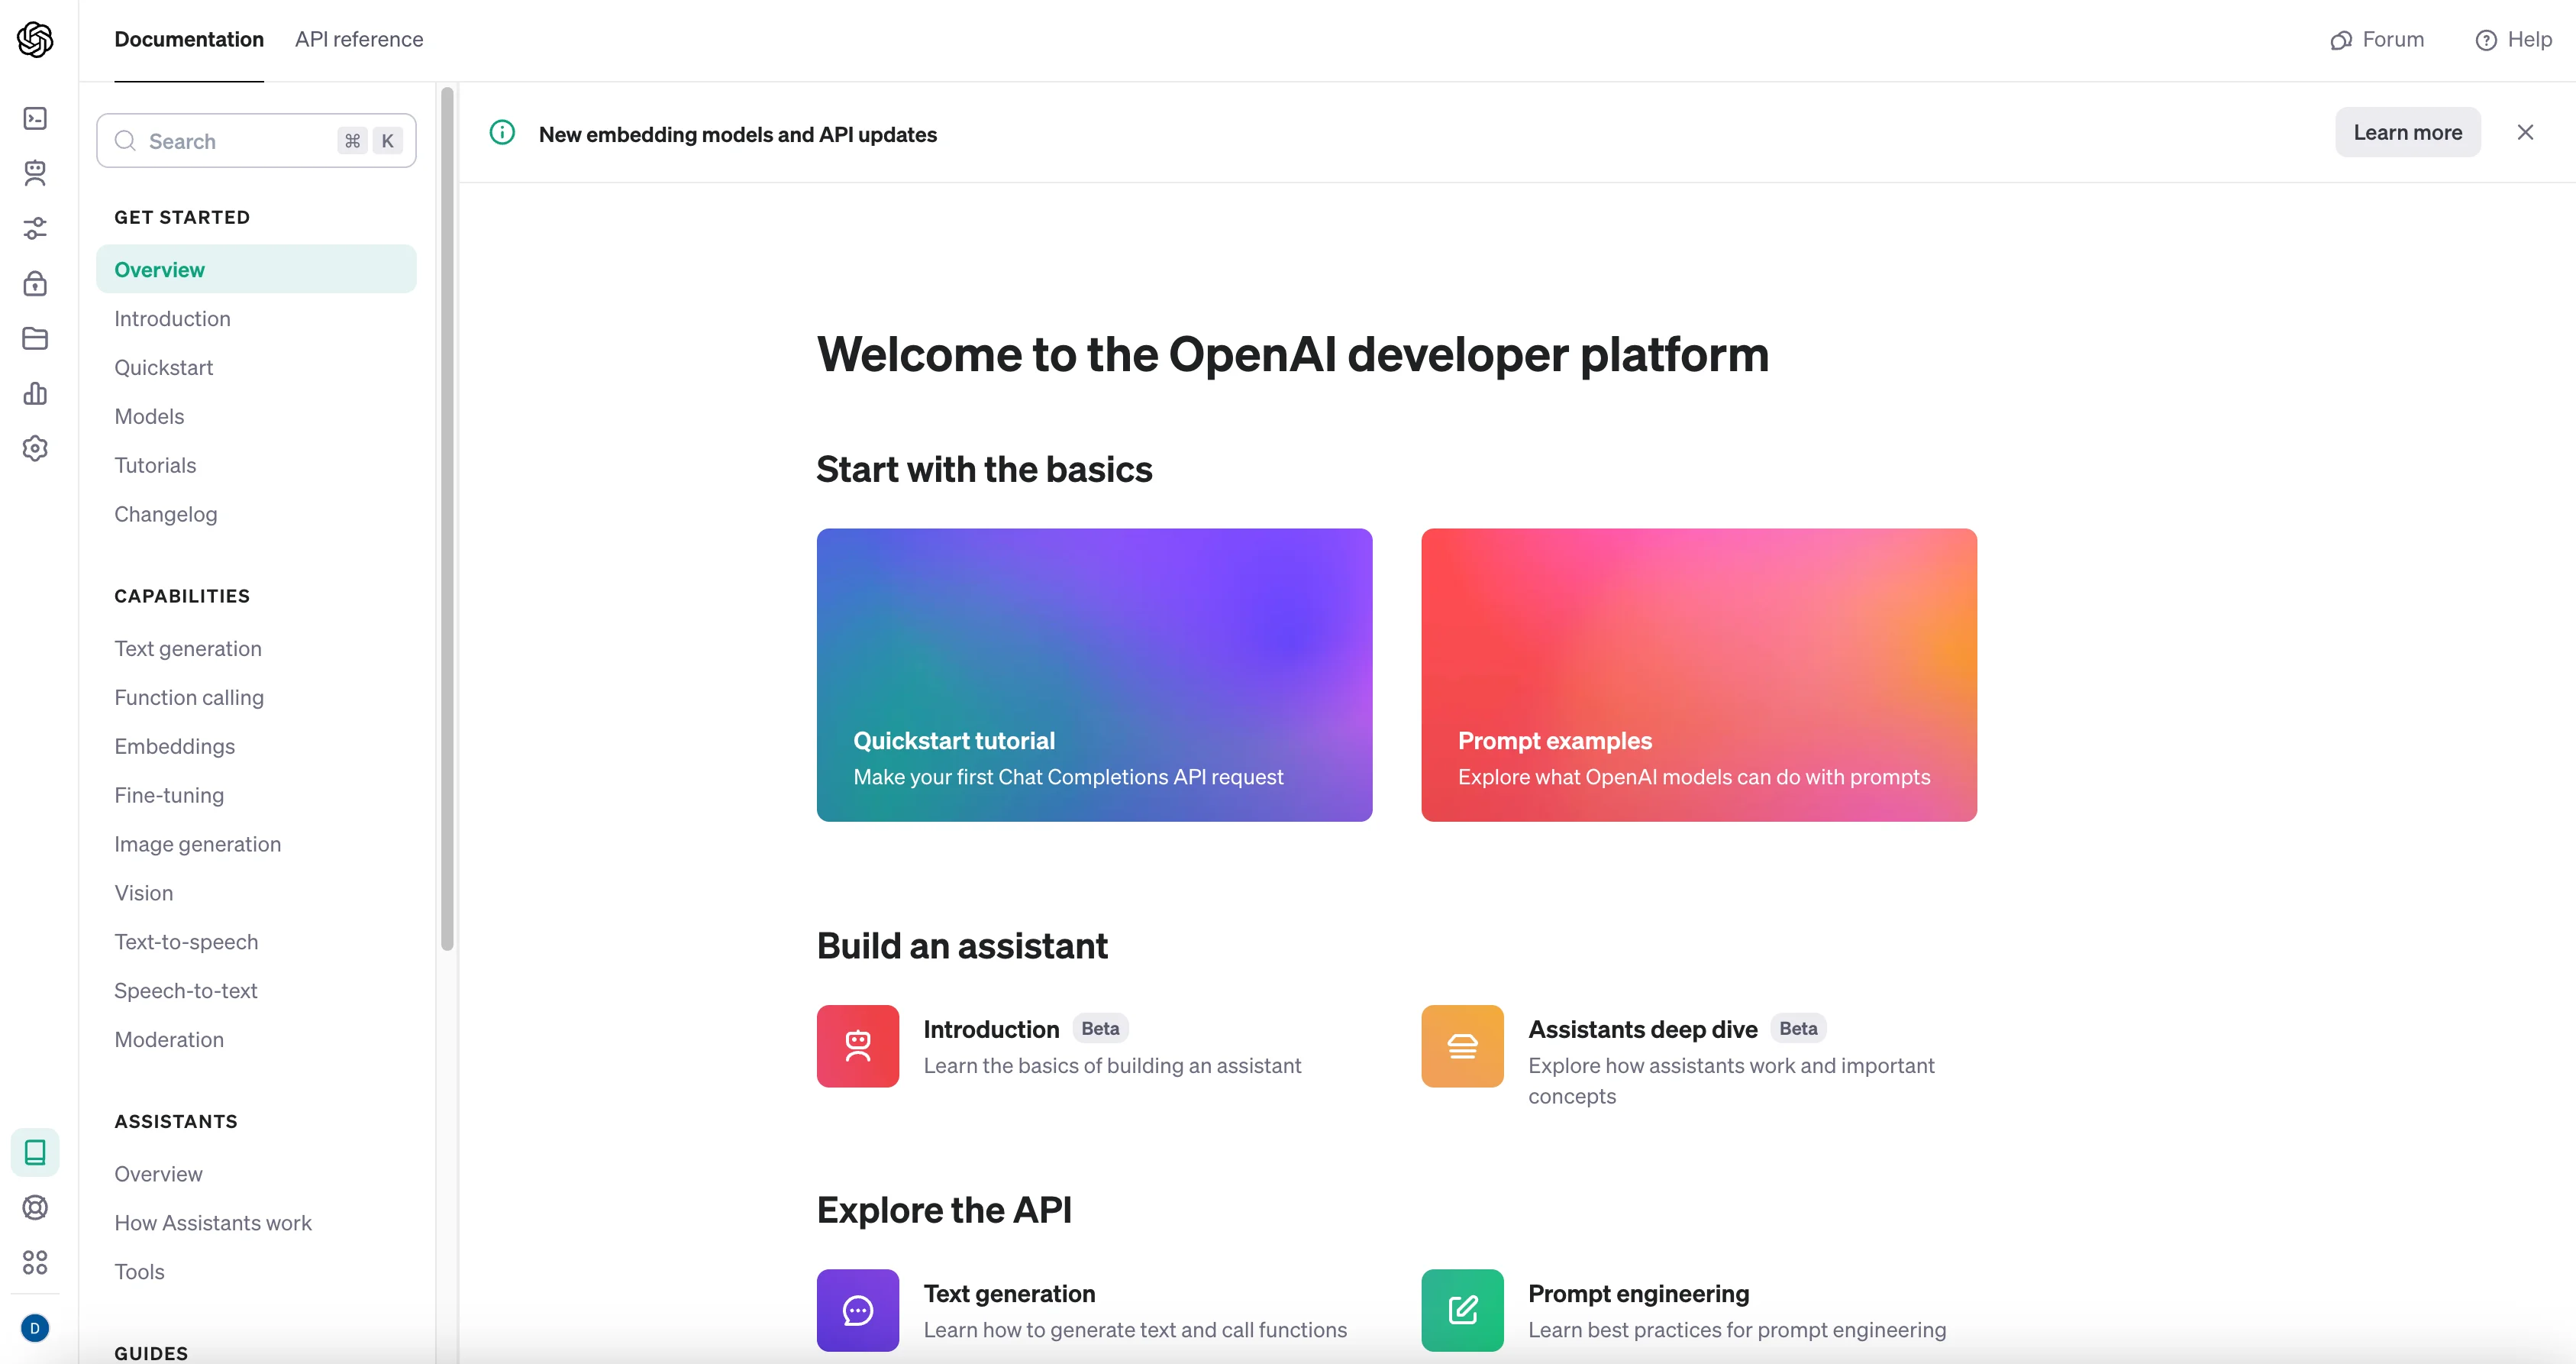Open the Fine-tuning sliders icon in left rail
Viewport: 2576px width, 1364px height.
(35, 228)
